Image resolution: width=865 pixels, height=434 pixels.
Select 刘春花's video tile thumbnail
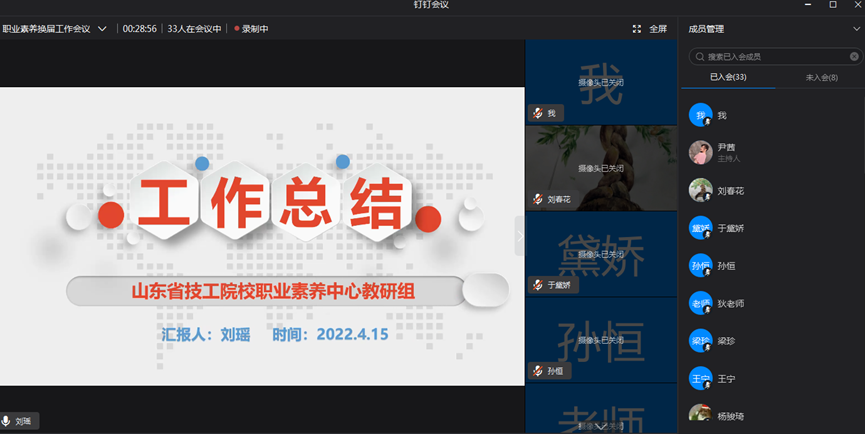(601, 168)
